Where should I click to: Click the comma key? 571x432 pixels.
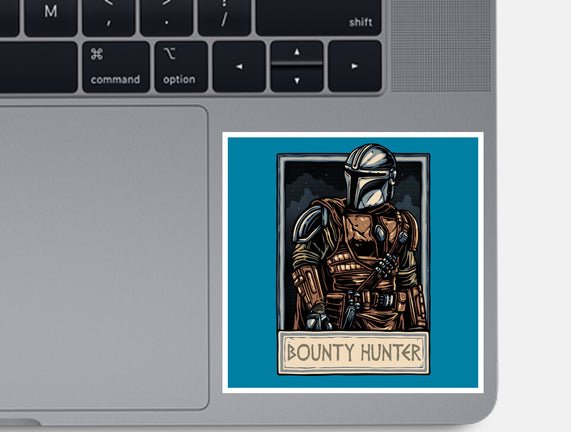109,17
